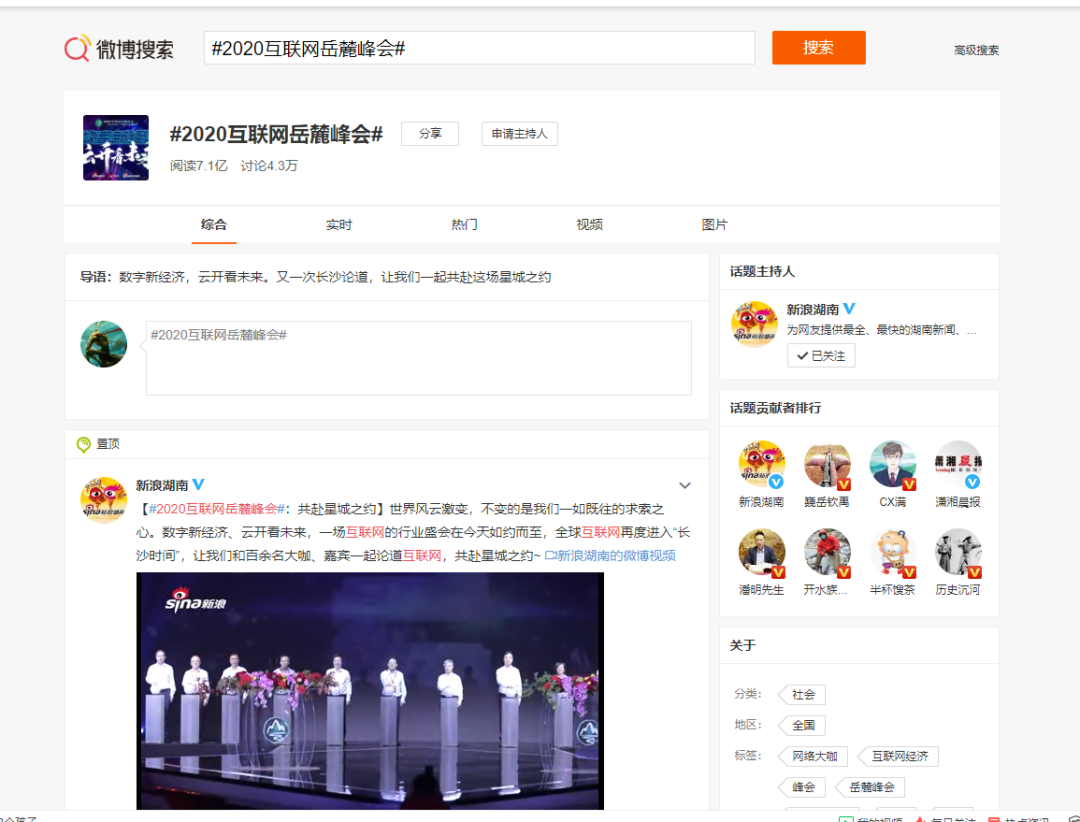Click the 巍岳钦禹 contributor name
The width and height of the screenshot is (1080, 822).
[x=827, y=502]
